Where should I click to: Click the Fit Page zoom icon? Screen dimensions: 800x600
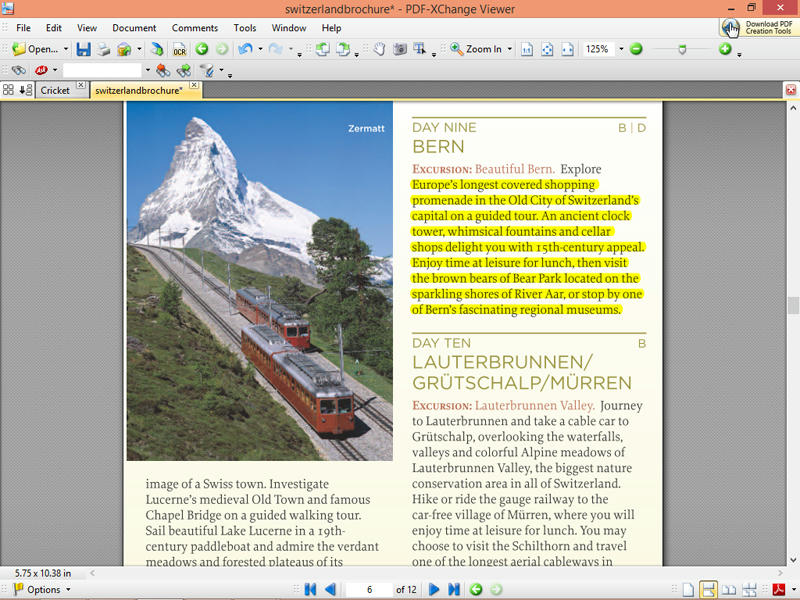547,49
